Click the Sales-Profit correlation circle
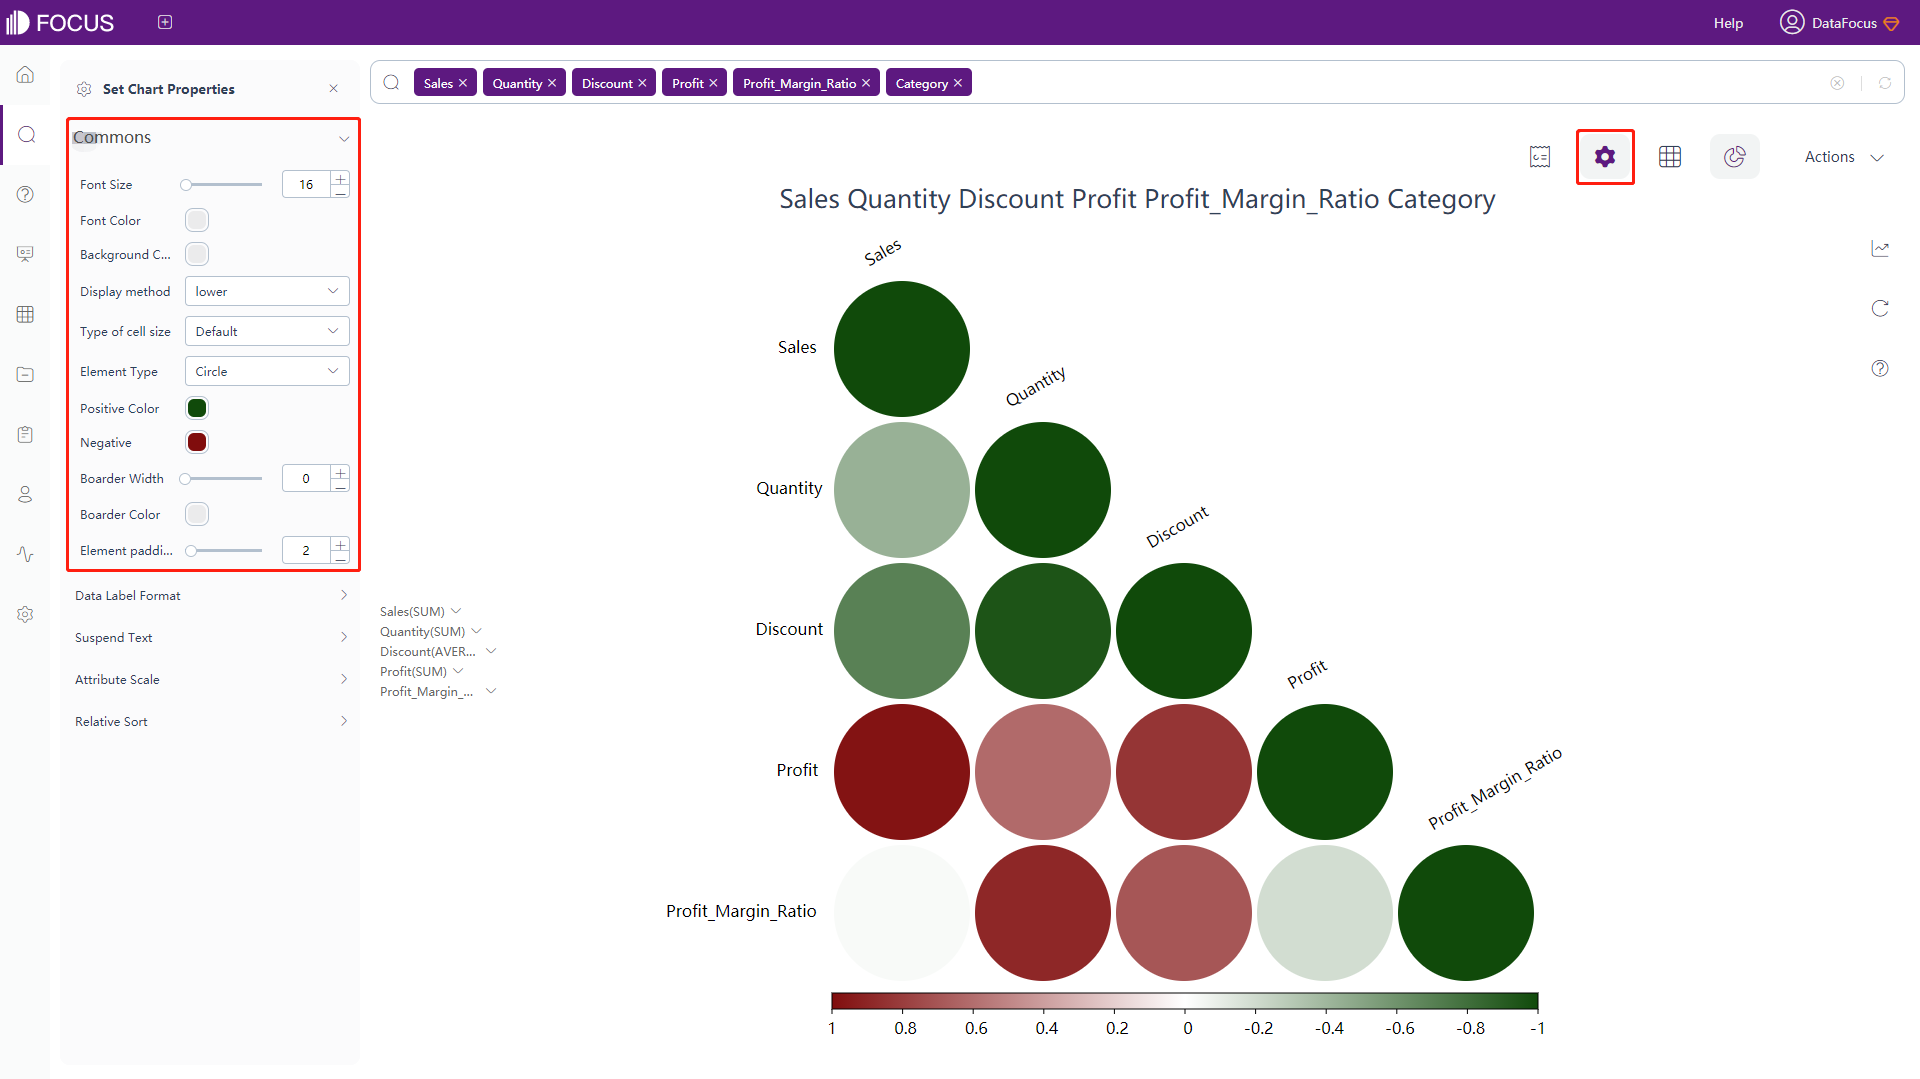1920x1079 pixels. (x=902, y=771)
